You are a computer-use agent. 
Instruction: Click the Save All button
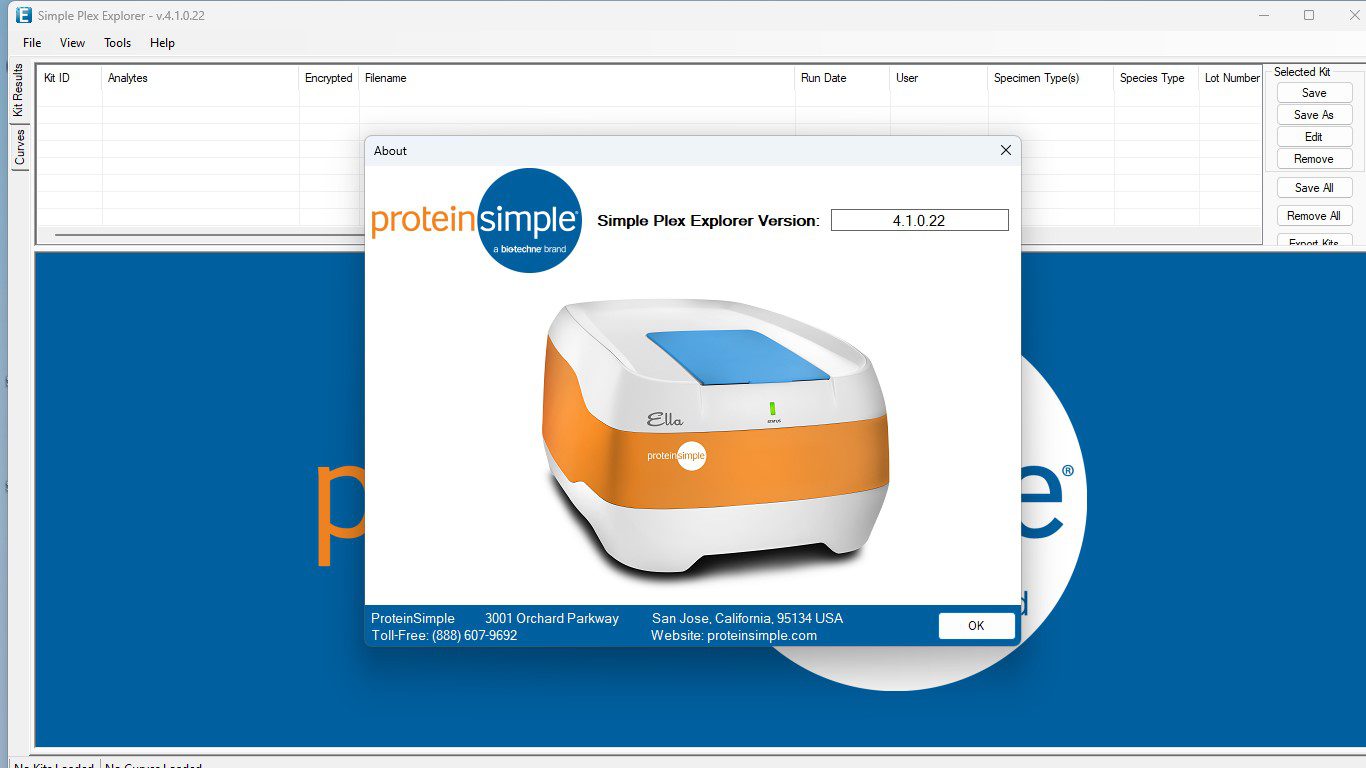click(1313, 187)
